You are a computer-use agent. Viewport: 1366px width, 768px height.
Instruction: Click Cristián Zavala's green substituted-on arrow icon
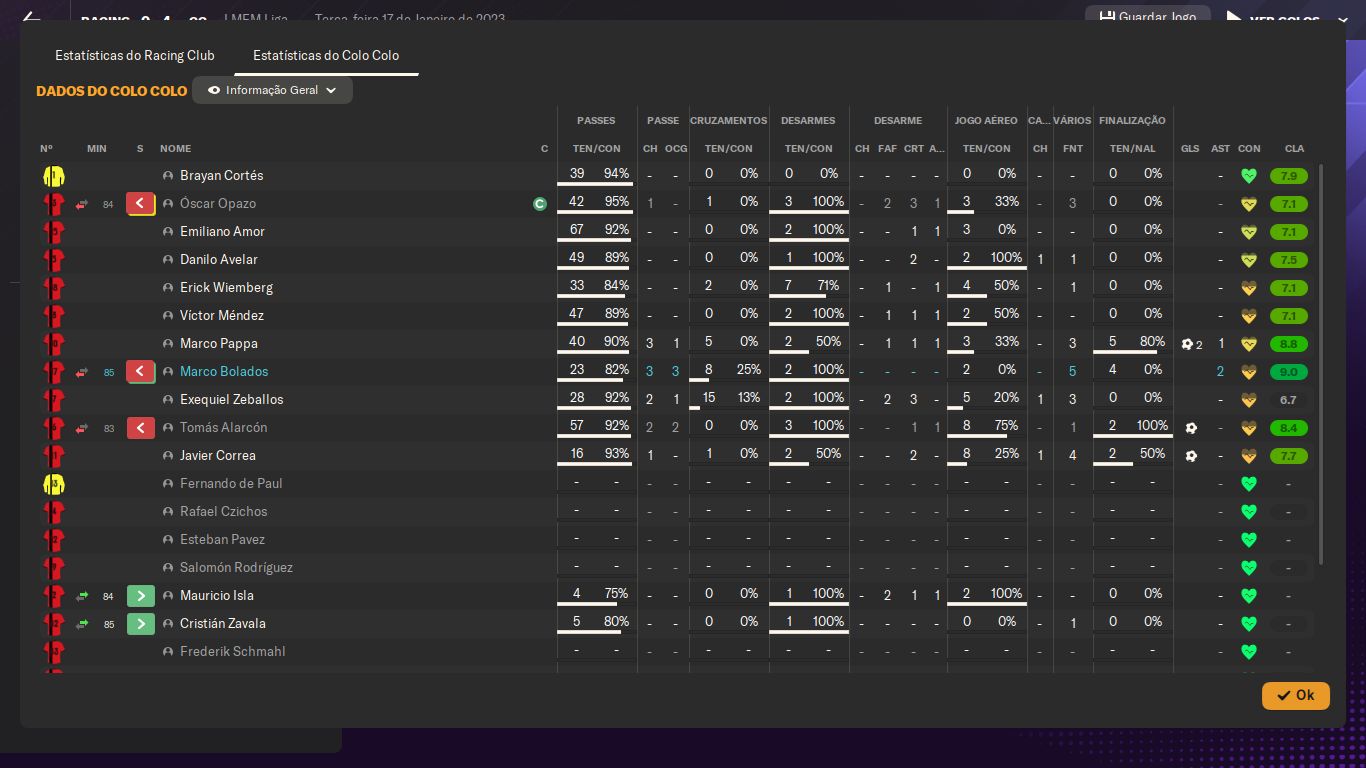click(x=141, y=624)
